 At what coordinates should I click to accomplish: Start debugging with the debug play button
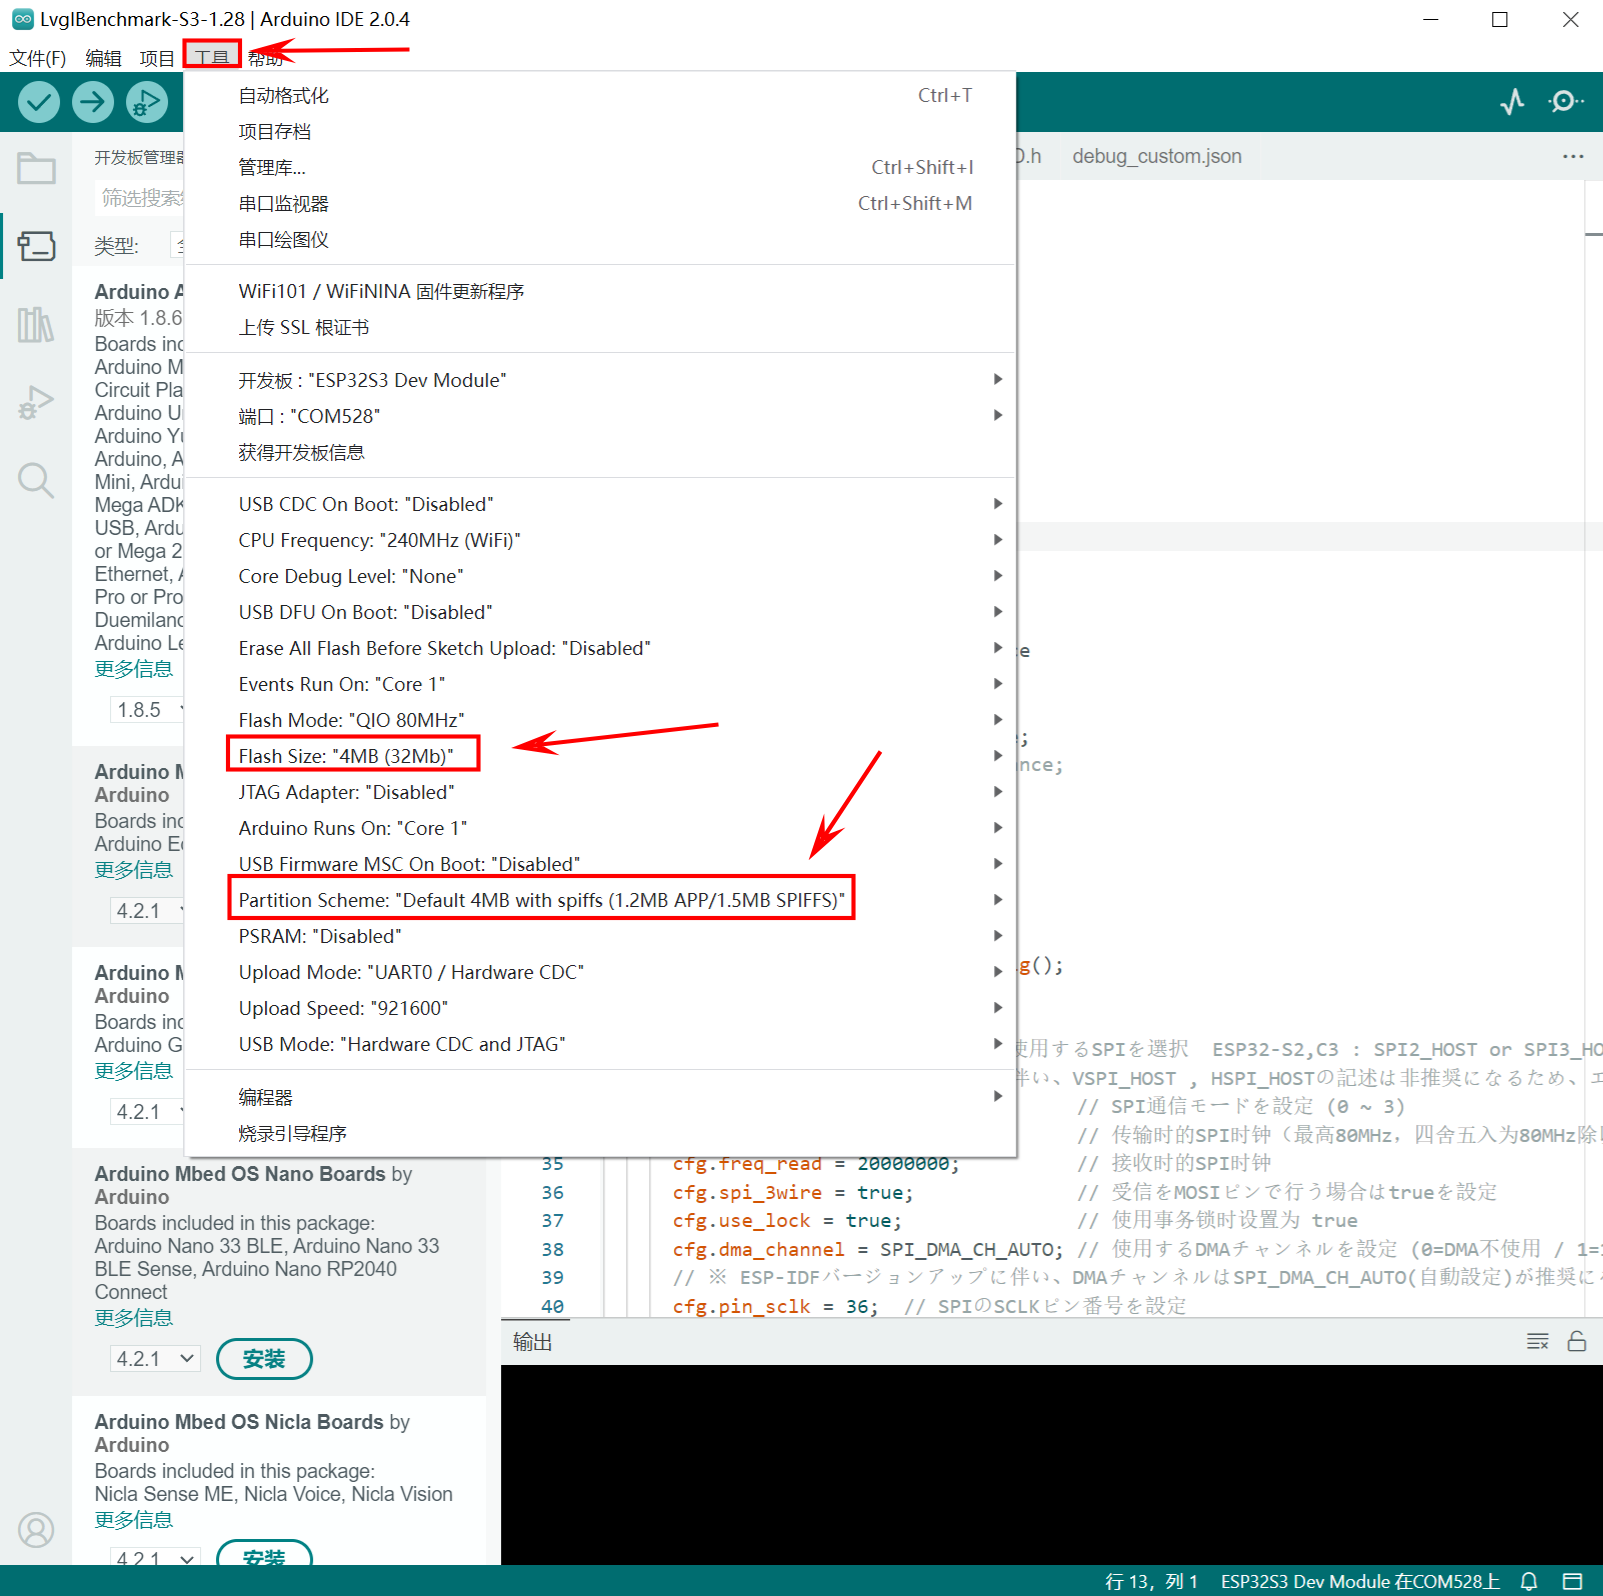point(147,102)
